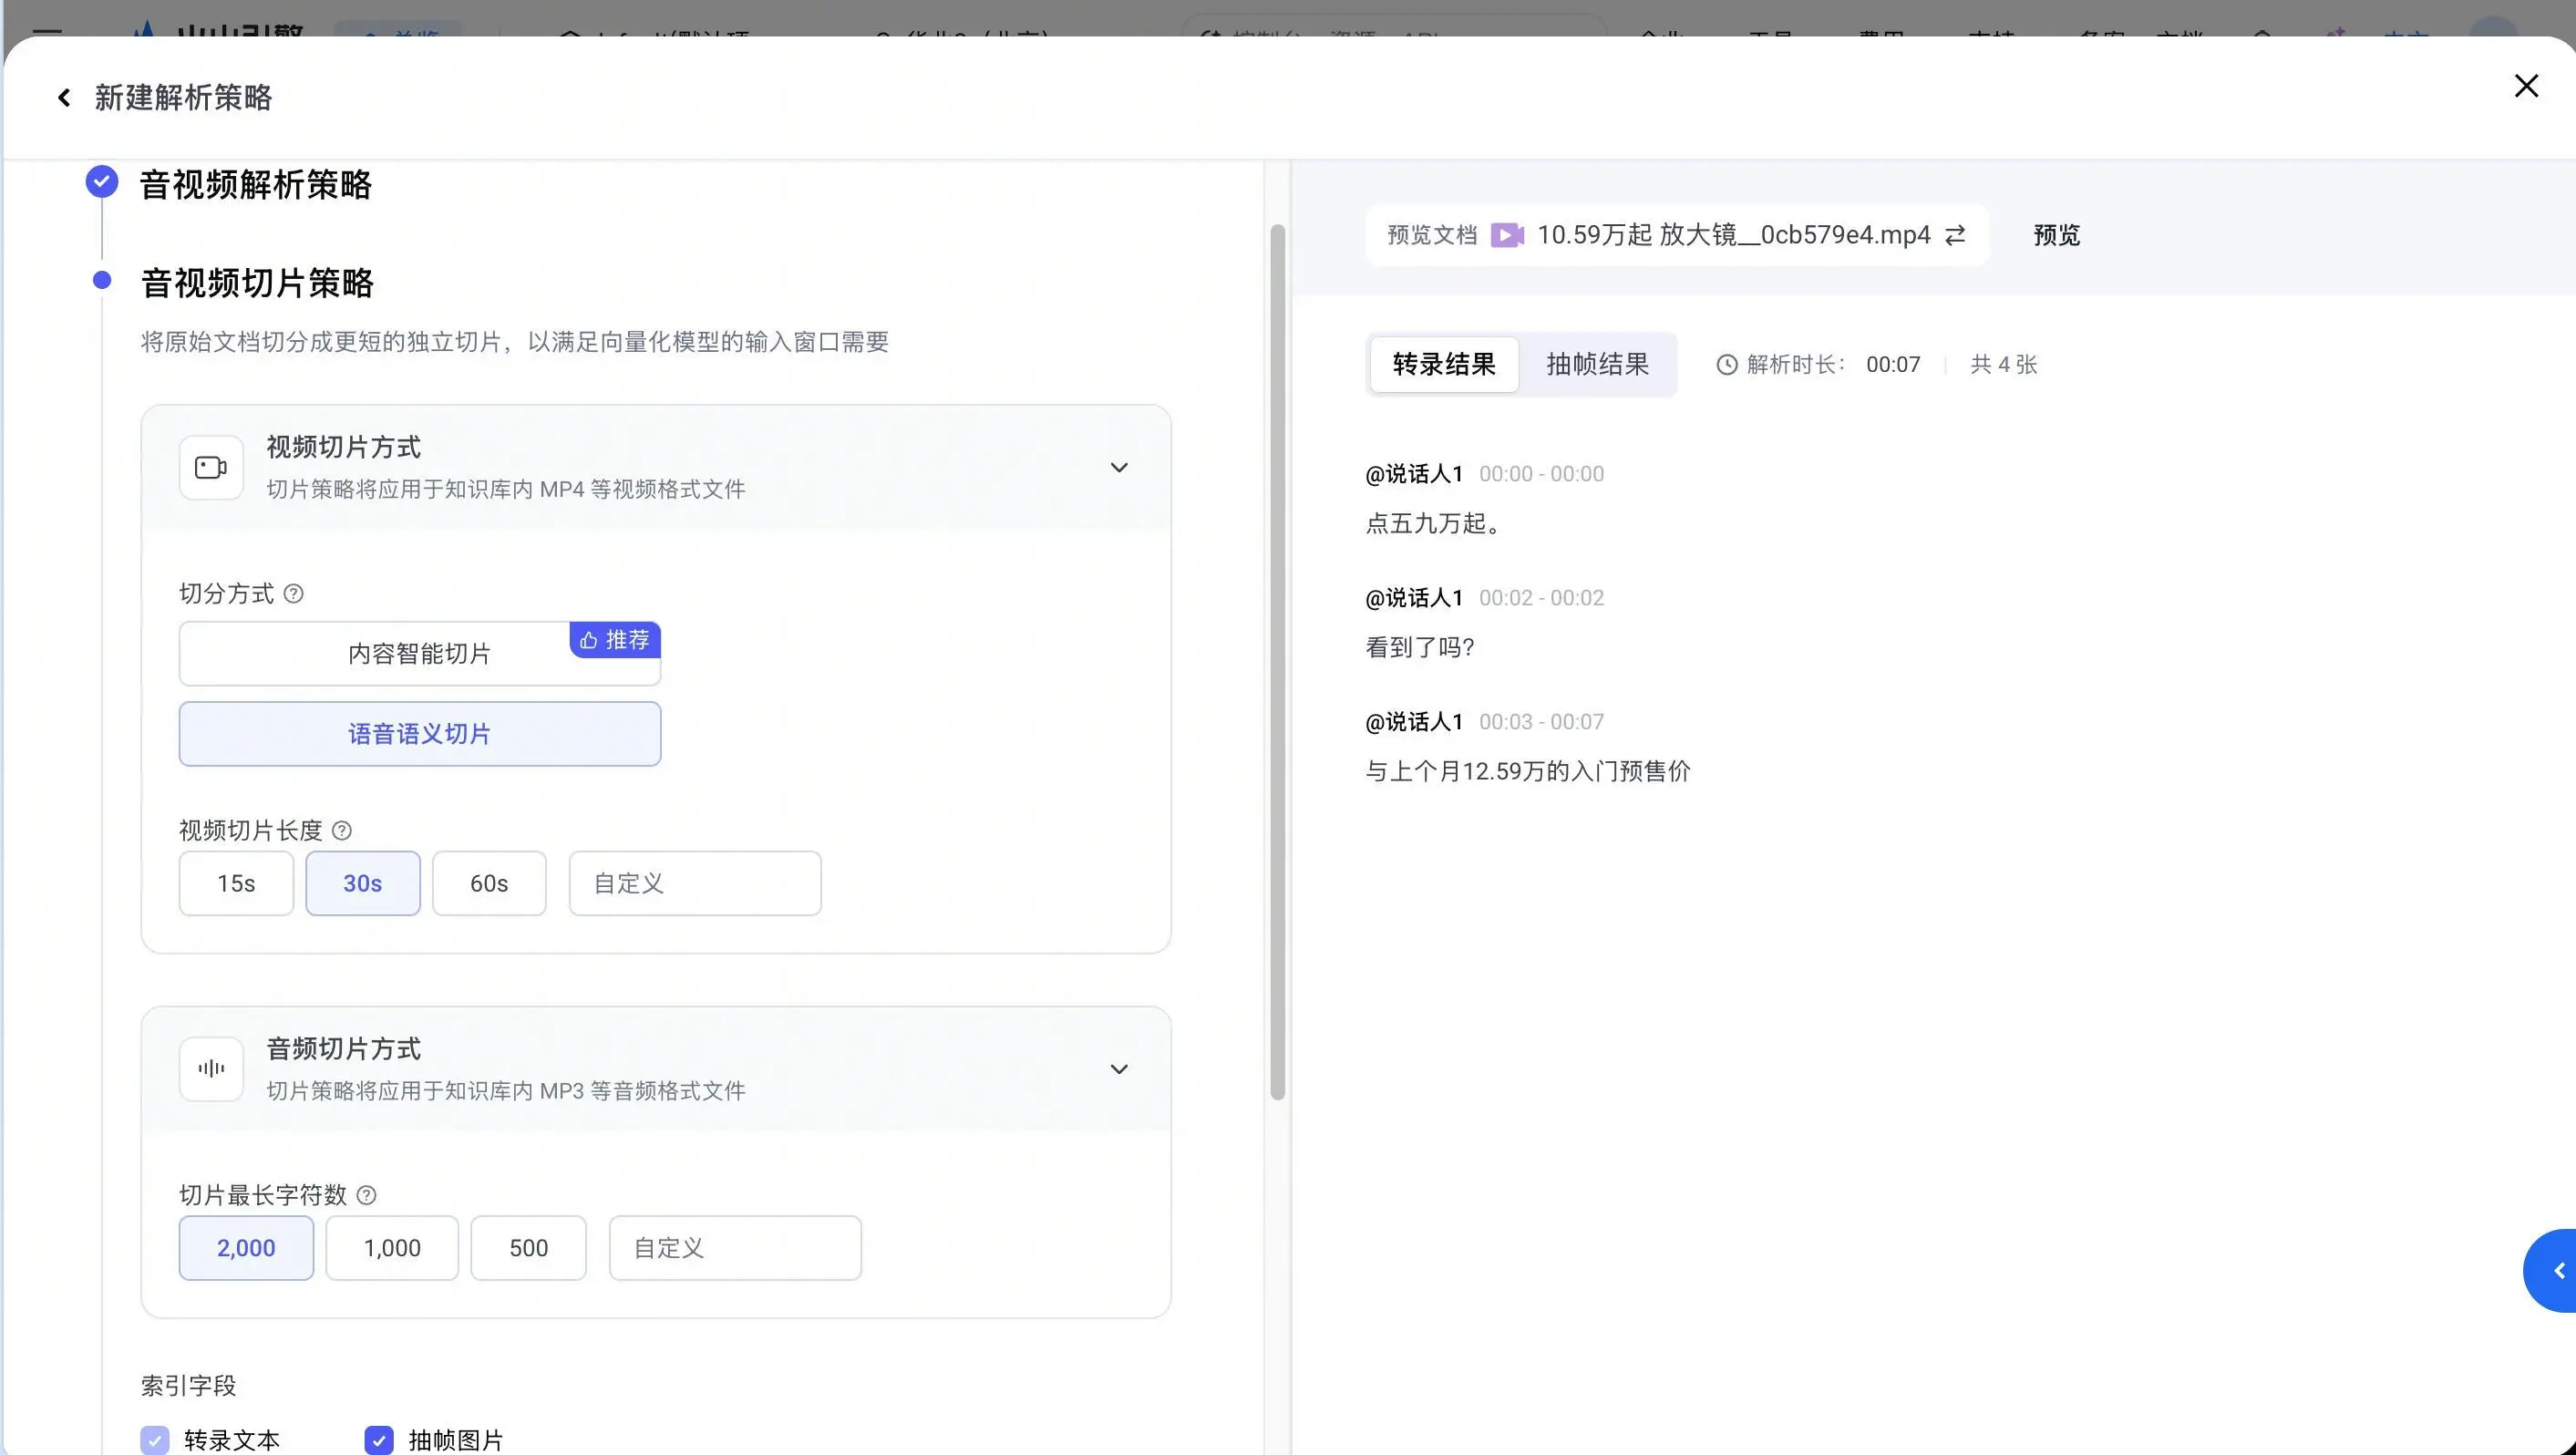Toggle the 抽帧图片 checkbox
Image resolution: width=2576 pixels, height=1455 pixels.
point(379,1439)
